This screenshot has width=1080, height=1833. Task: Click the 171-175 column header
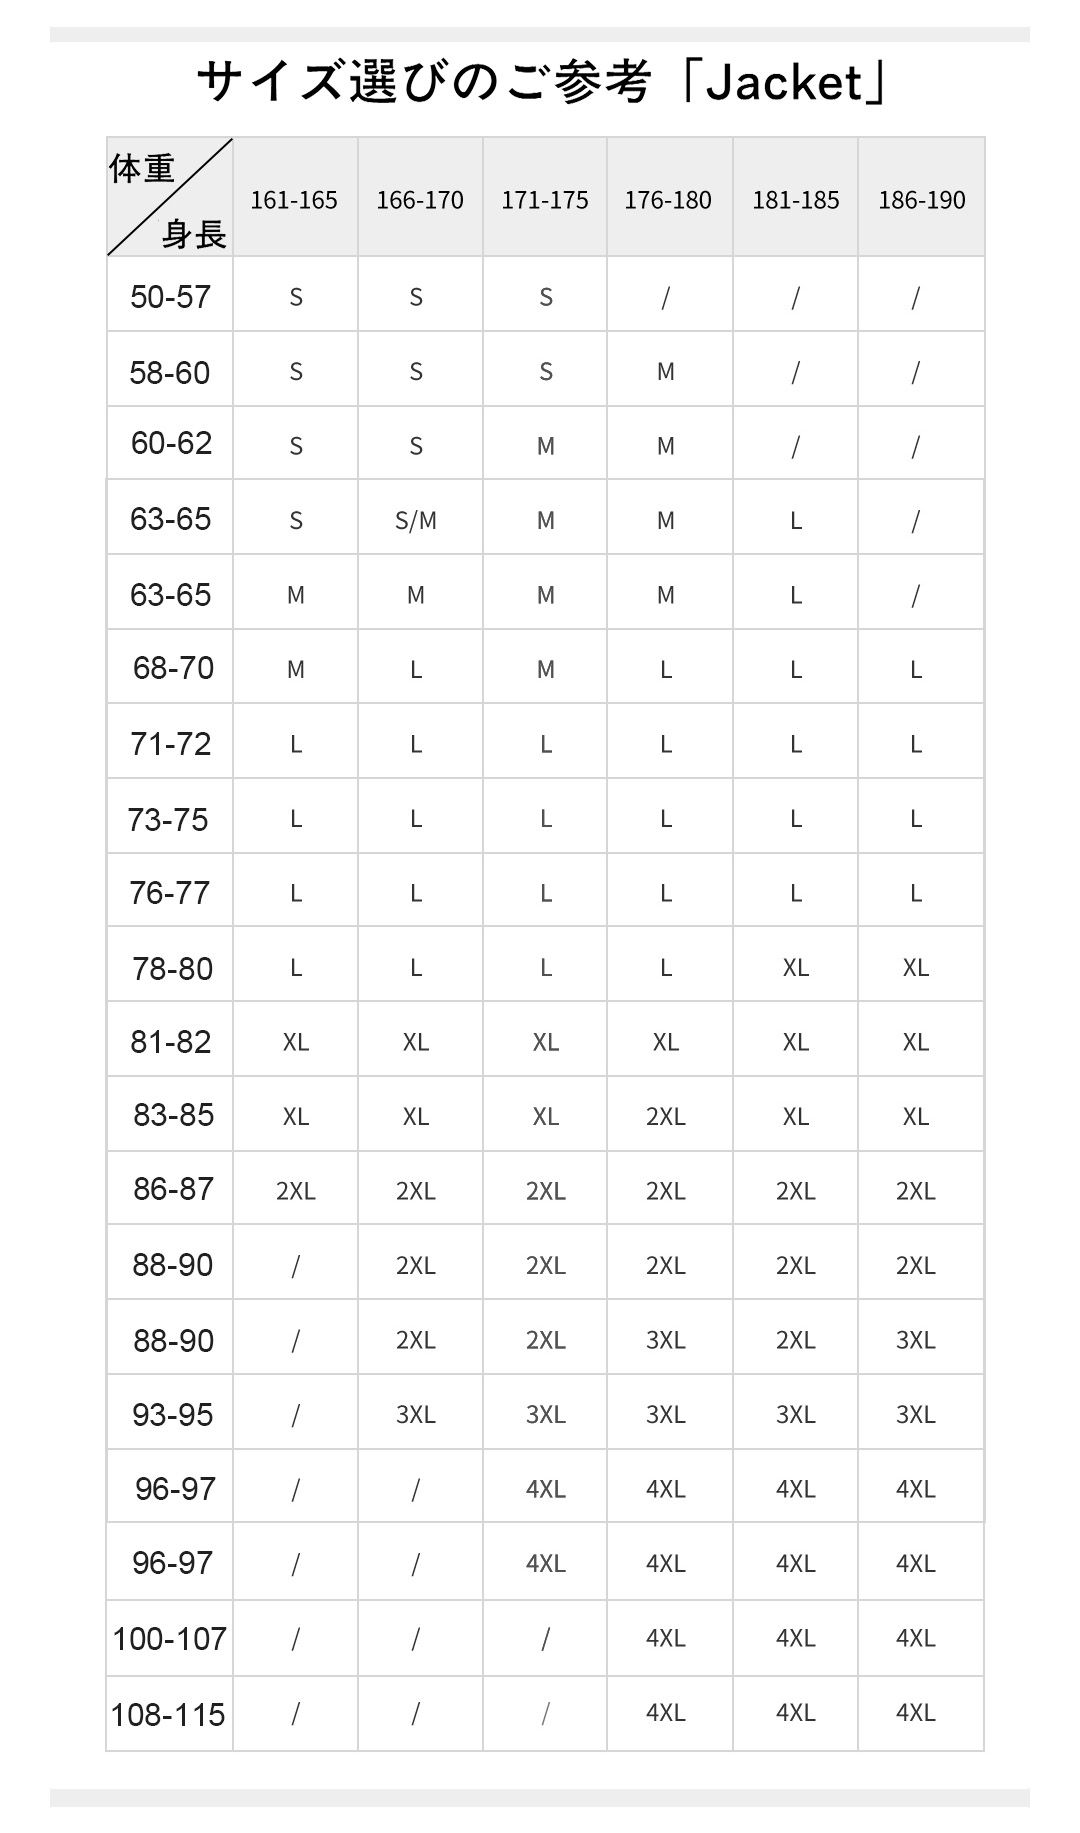pyautogui.click(x=545, y=200)
